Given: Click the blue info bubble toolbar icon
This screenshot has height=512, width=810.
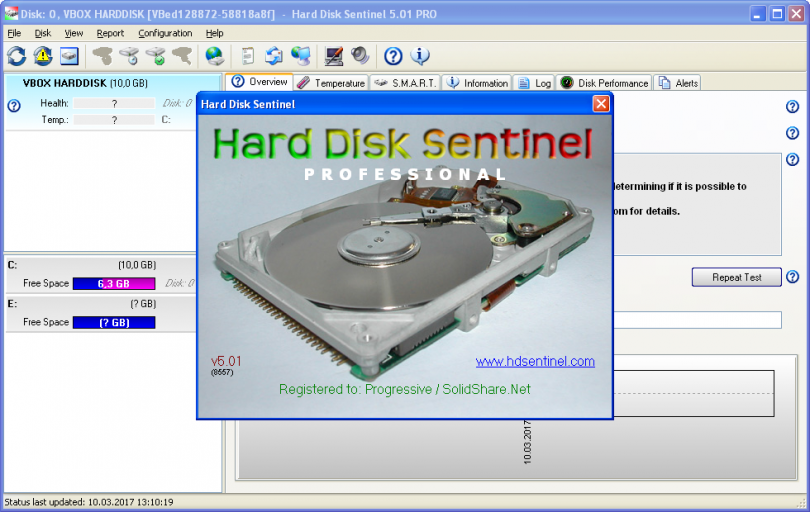Looking at the screenshot, I should click(420, 56).
